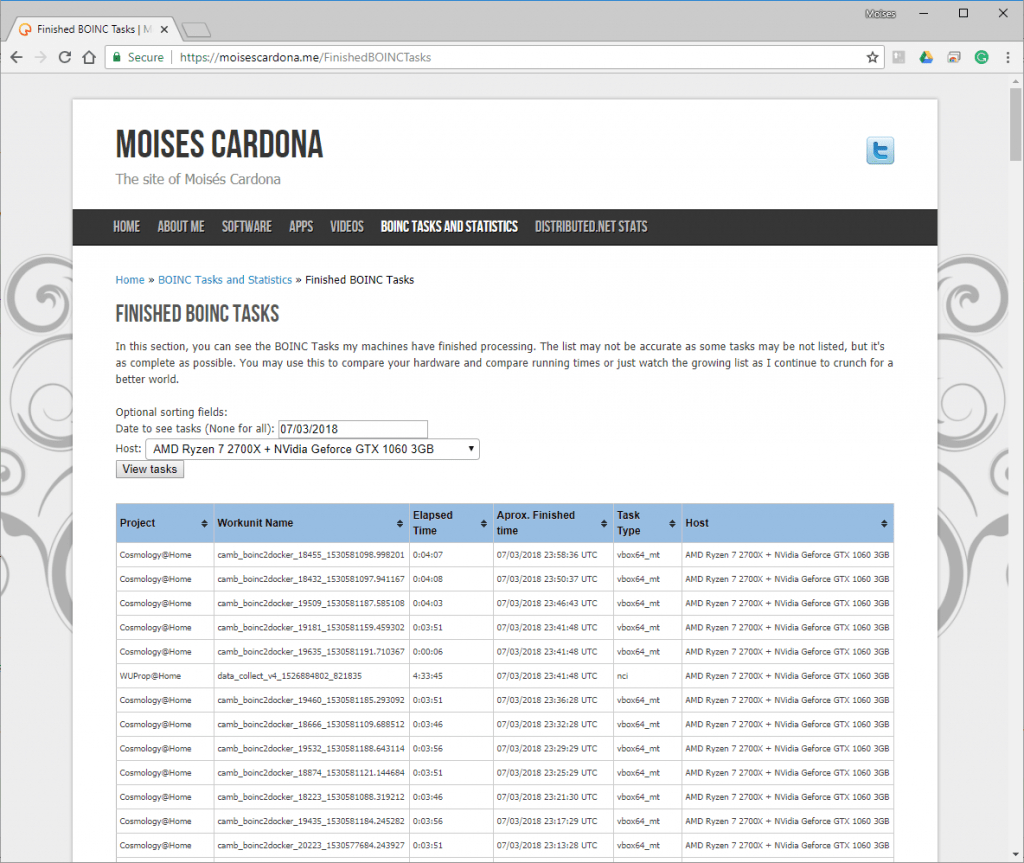The width and height of the screenshot is (1024, 863).
Task: Click finished time 07/03/2018 23:58:36 UTC
Action: (x=547, y=555)
